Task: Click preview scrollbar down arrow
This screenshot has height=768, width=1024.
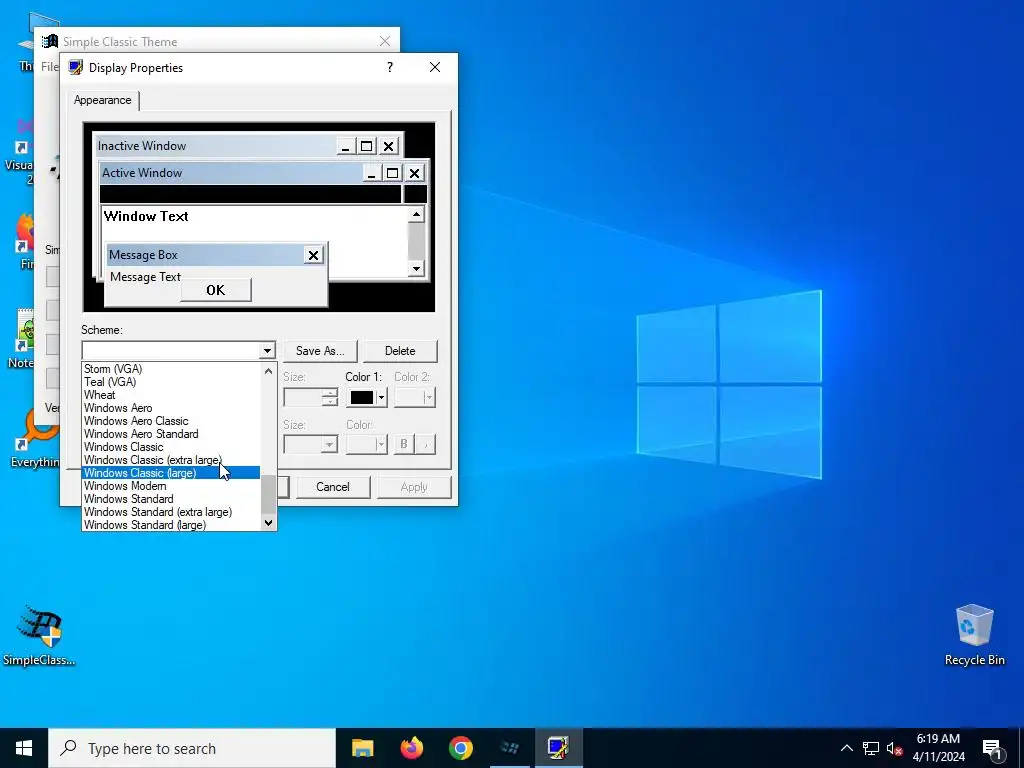Action: 417,268
